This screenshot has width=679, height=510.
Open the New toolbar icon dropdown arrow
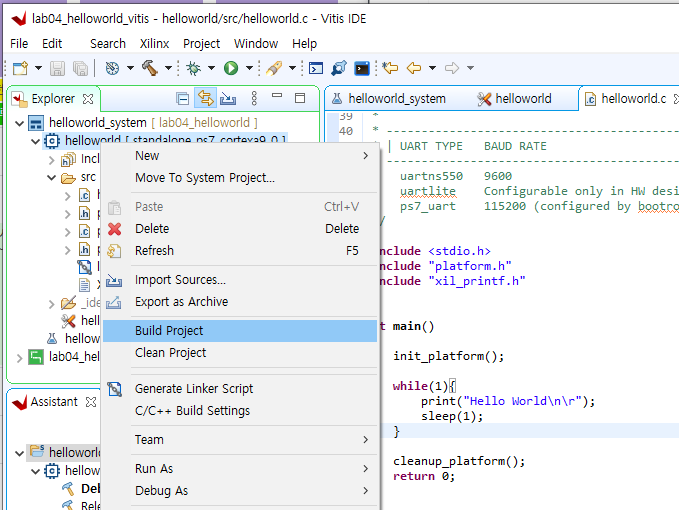point(39,68)
